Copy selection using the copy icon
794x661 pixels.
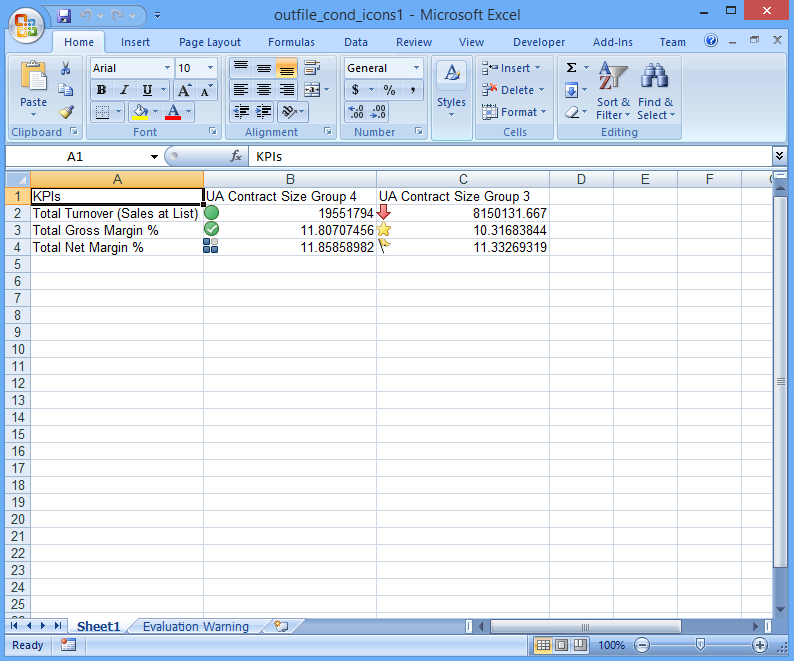pyautogui.click(x=65, y=90)
